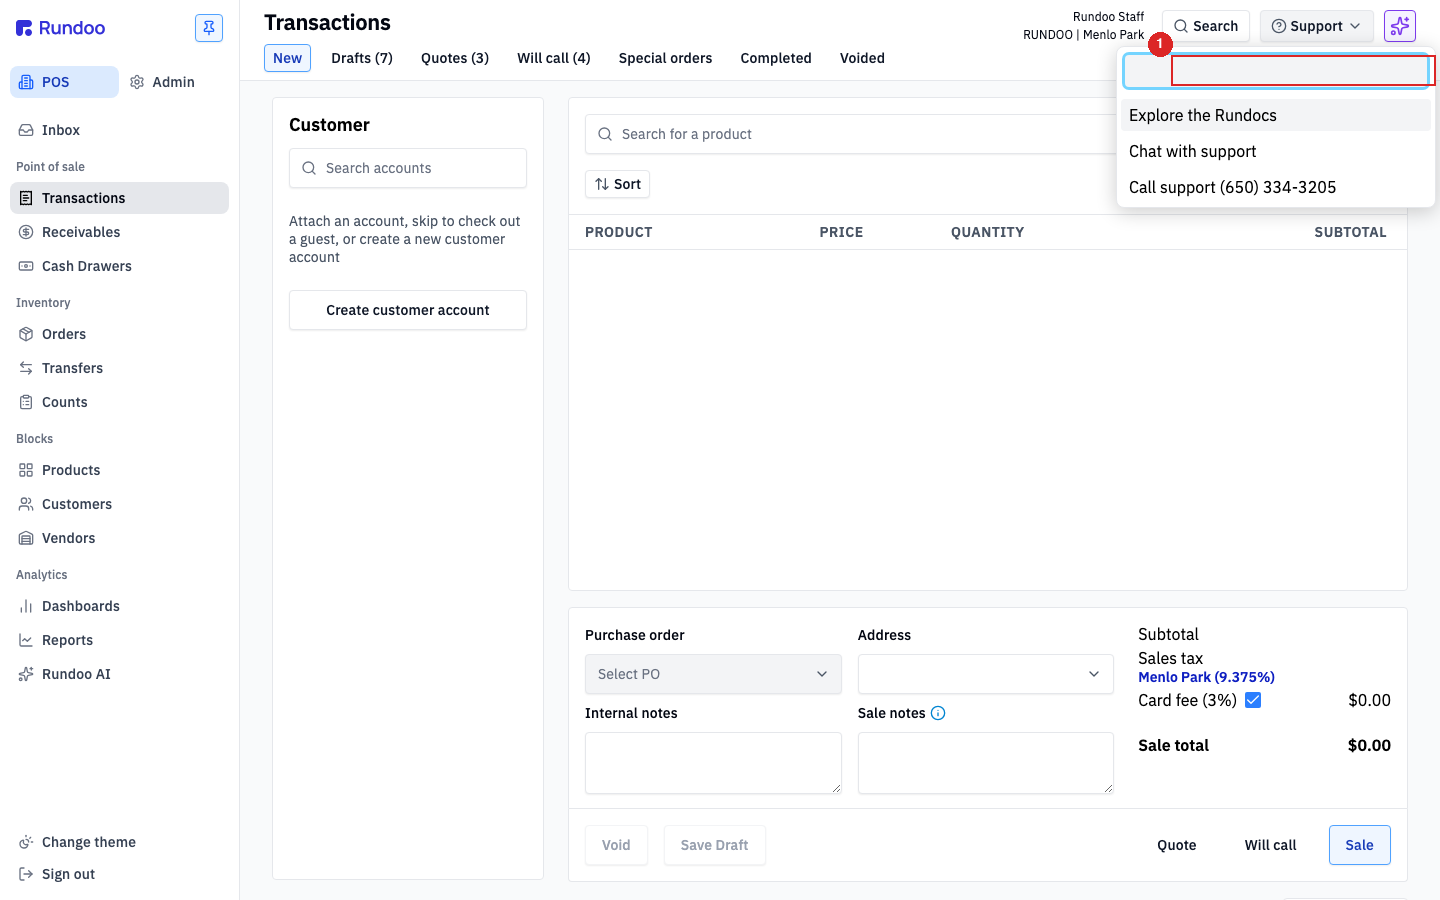Open Receivables in the sidebar
This screenshot has height=900, width=1440.
120,232
